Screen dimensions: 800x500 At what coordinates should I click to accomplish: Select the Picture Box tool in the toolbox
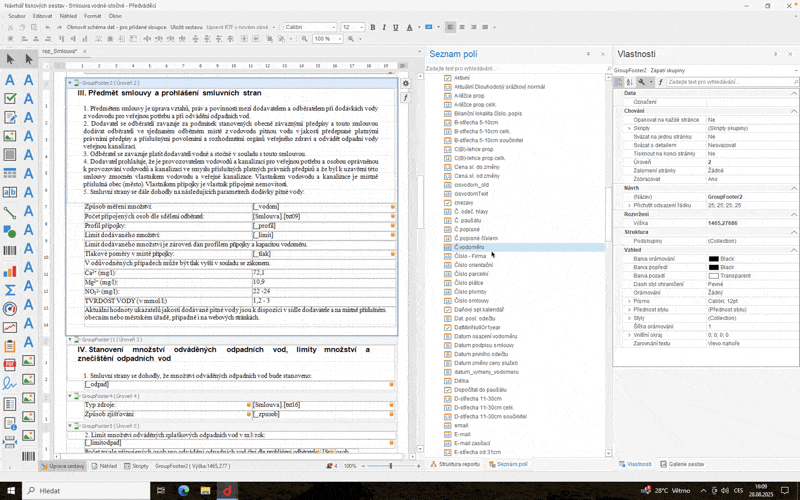click(x=10, y=136)
